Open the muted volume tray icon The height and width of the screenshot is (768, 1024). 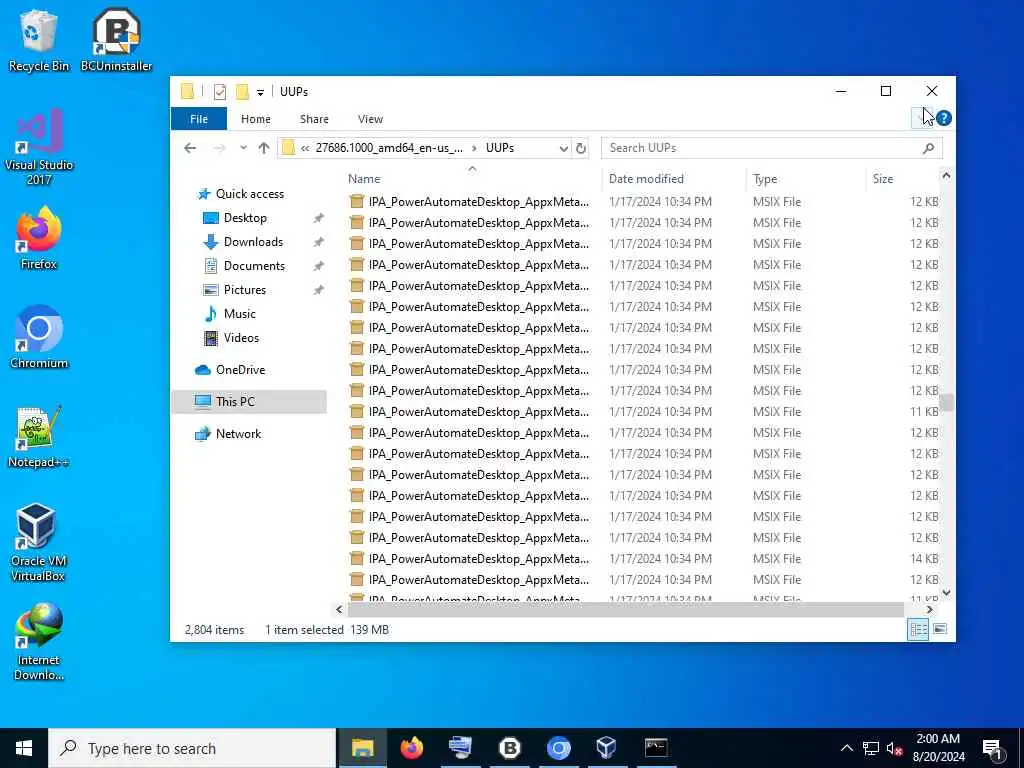(895, 748)
